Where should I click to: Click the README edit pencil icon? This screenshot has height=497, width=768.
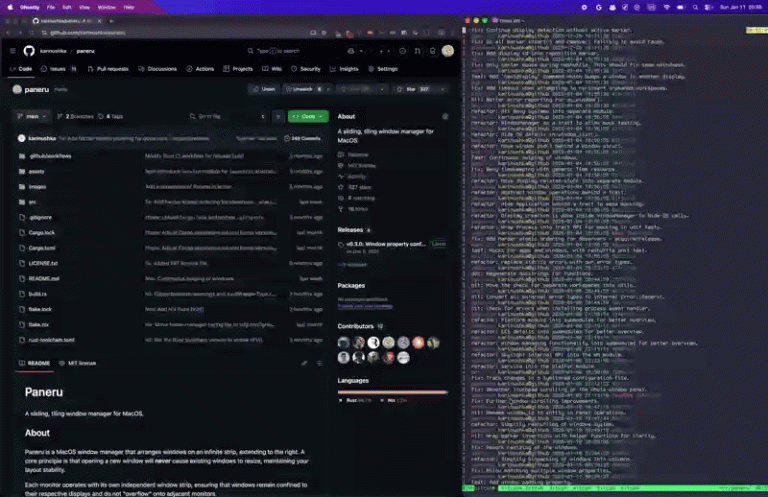(304, 363)
